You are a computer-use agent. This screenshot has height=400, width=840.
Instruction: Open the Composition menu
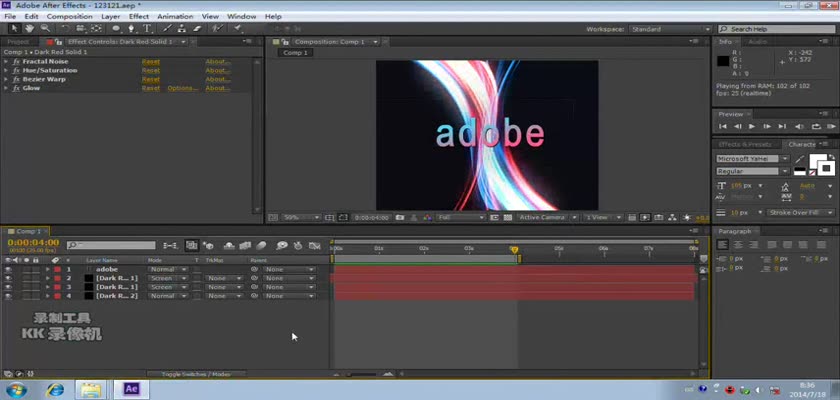69,17
